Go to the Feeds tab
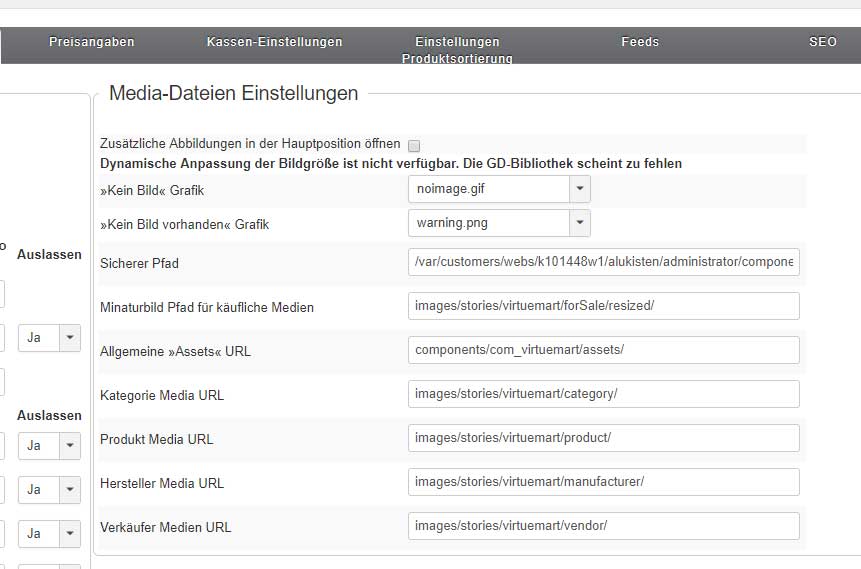Viewport: 861px width, 569px height. (640, 42)
